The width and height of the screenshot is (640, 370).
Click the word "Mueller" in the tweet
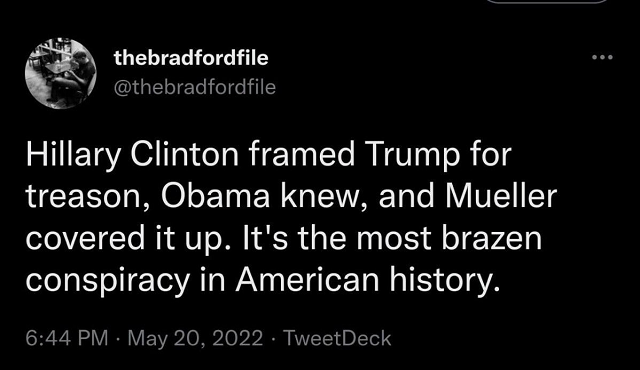501,197
